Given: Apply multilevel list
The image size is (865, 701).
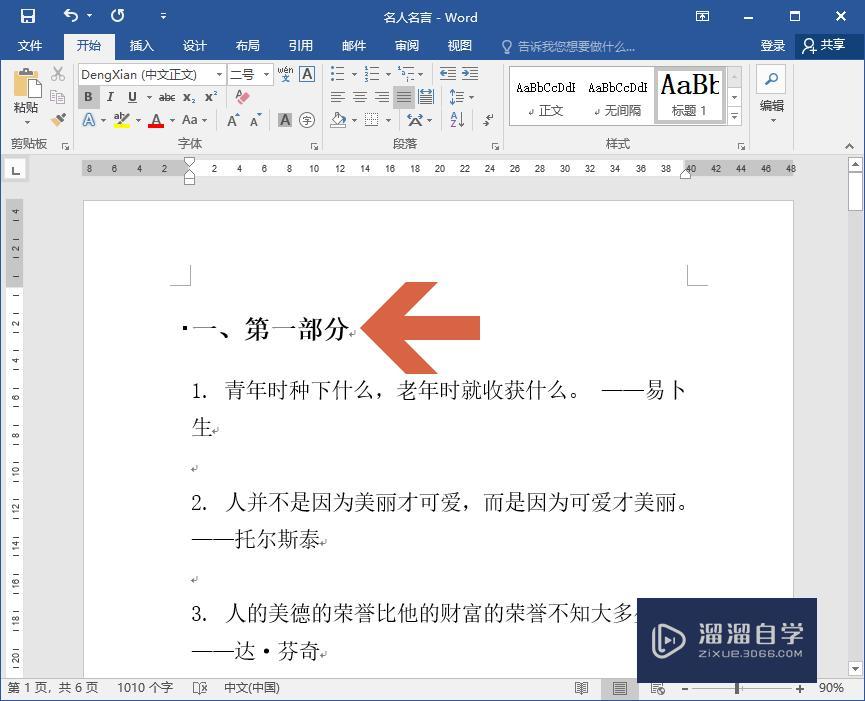Looking at the screenshot, I should (x=407, y=73).
